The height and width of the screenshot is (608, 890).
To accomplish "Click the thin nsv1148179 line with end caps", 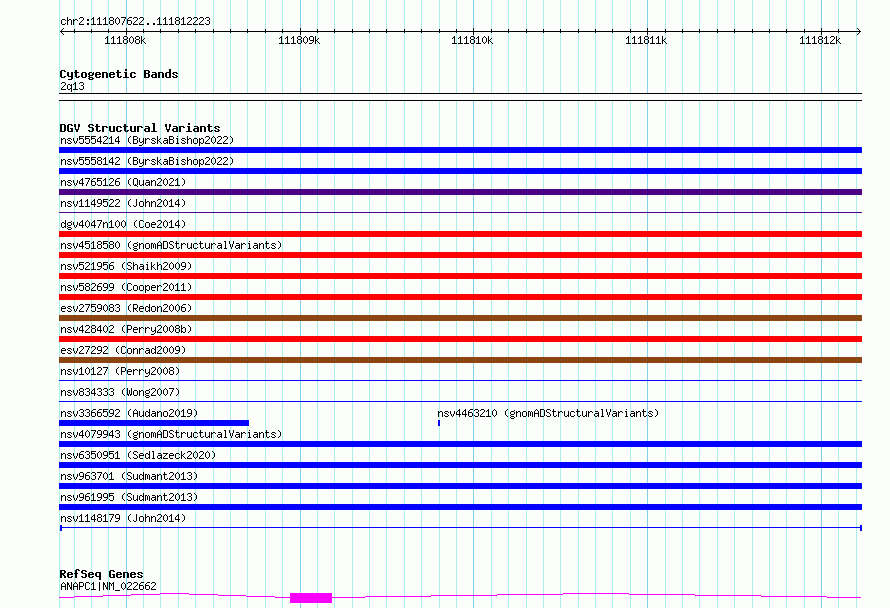I will 460,528.
